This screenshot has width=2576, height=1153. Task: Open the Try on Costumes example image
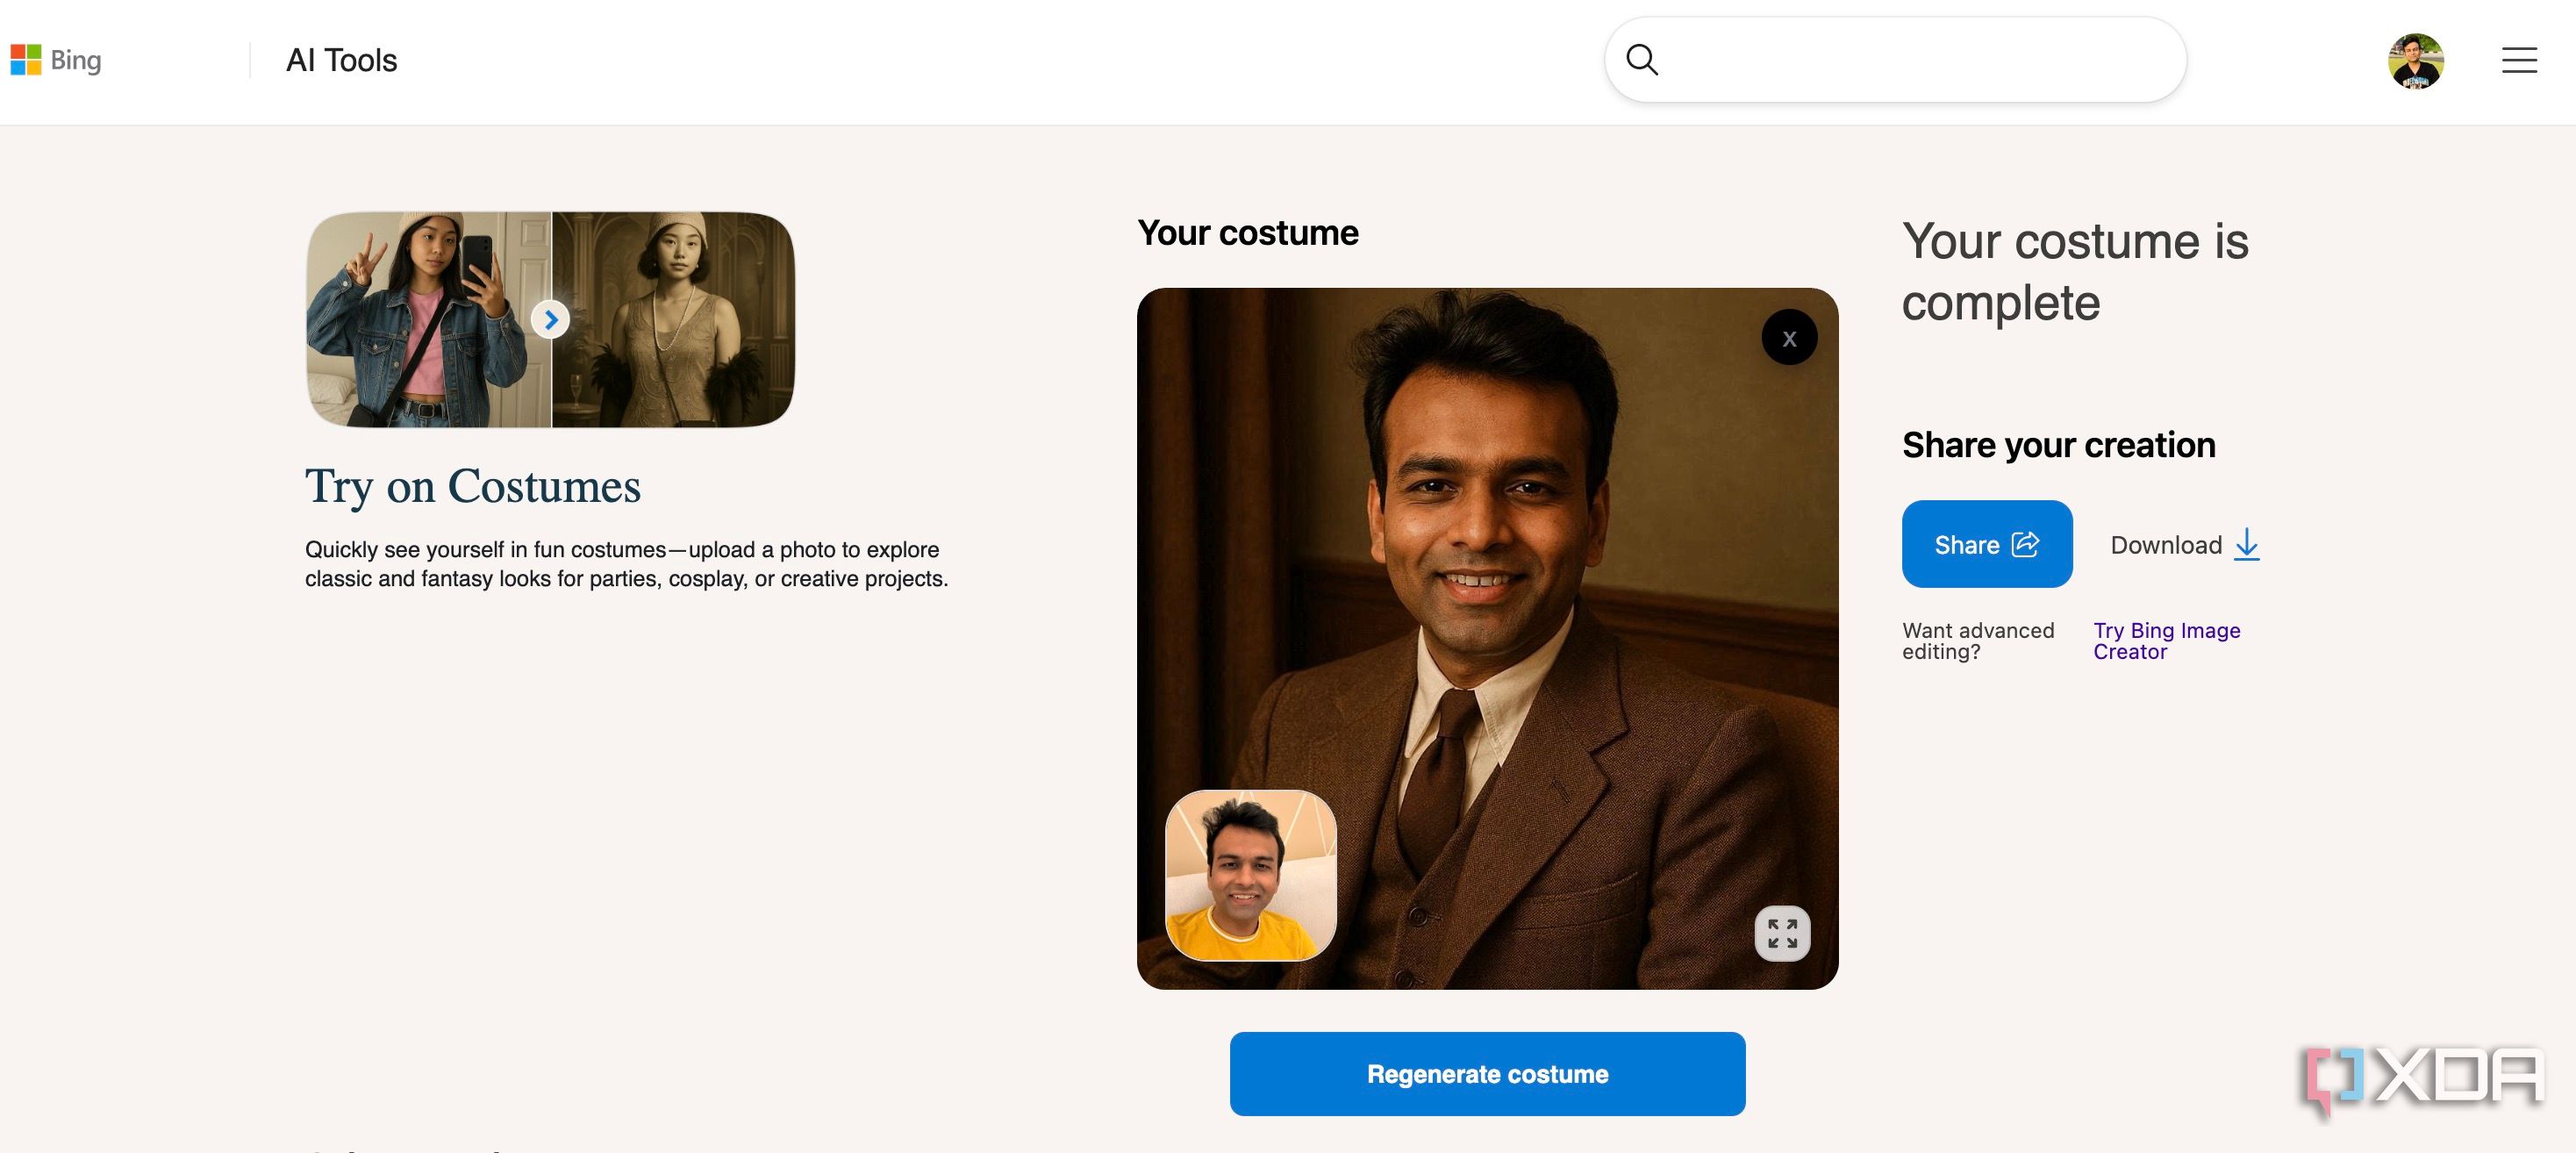click(550, 319)
